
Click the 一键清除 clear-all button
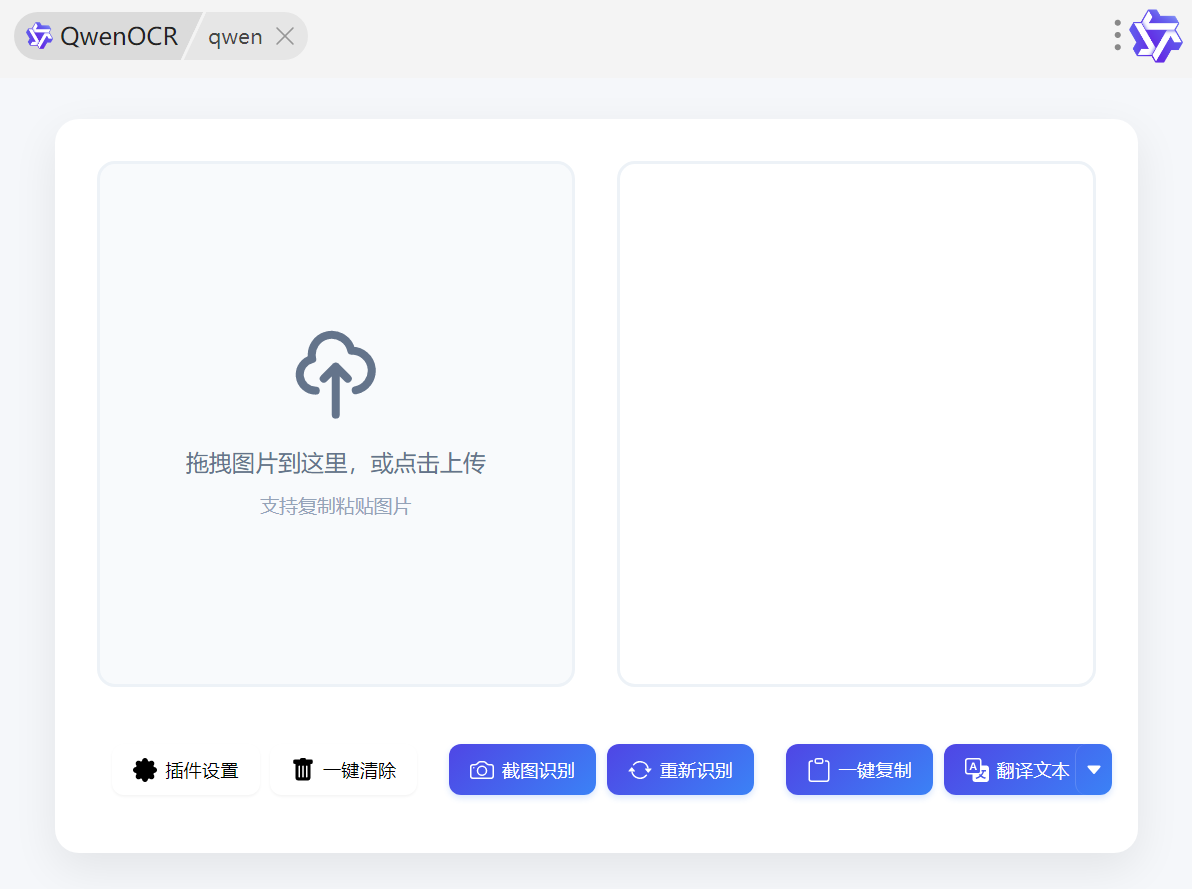coord(344,770)
